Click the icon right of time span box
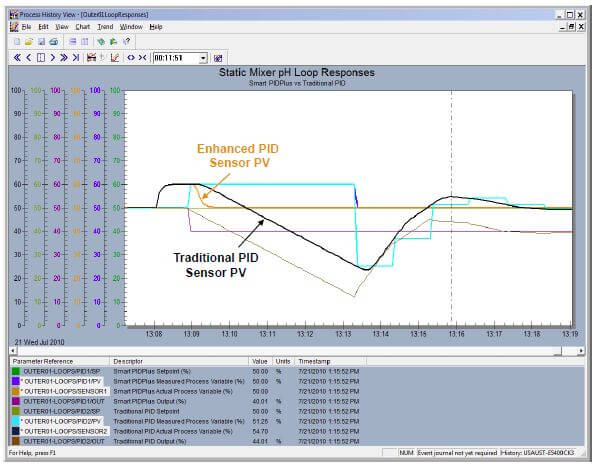The width and height of the screenshot is (598, 468). coord(218,58)
